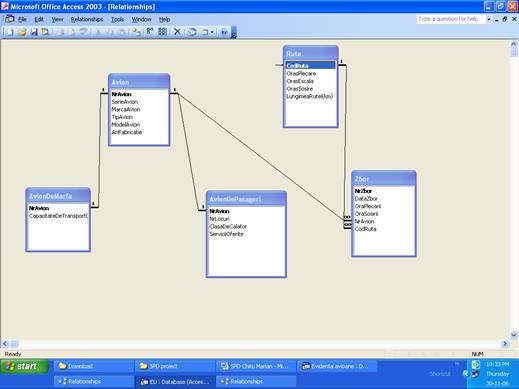Viewport: 519px width, 389px height.
Task: Click the horizontal scrollbar right arrow
Action: coord(505,343)
